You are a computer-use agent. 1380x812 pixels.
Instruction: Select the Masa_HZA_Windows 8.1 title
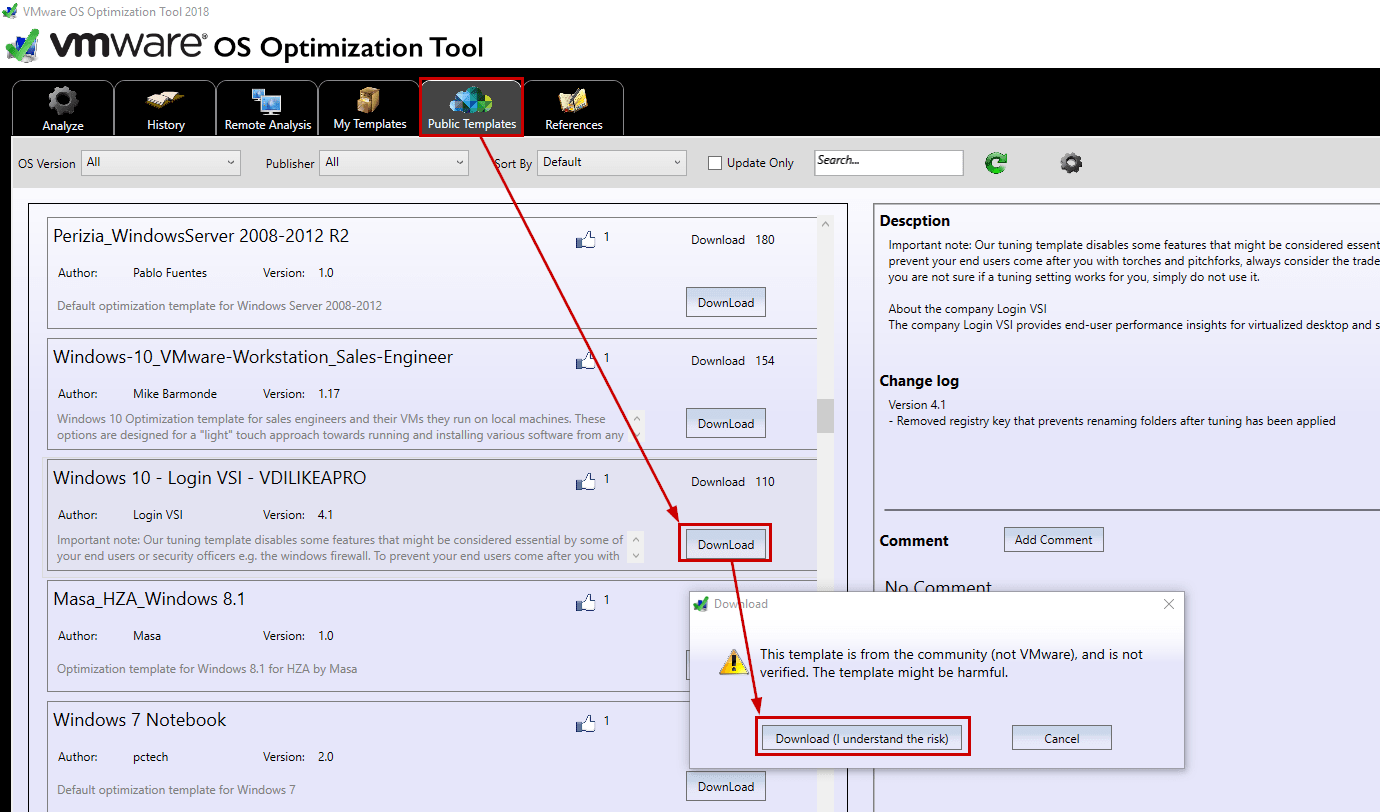pyautogui.click(x=149, y=599)
